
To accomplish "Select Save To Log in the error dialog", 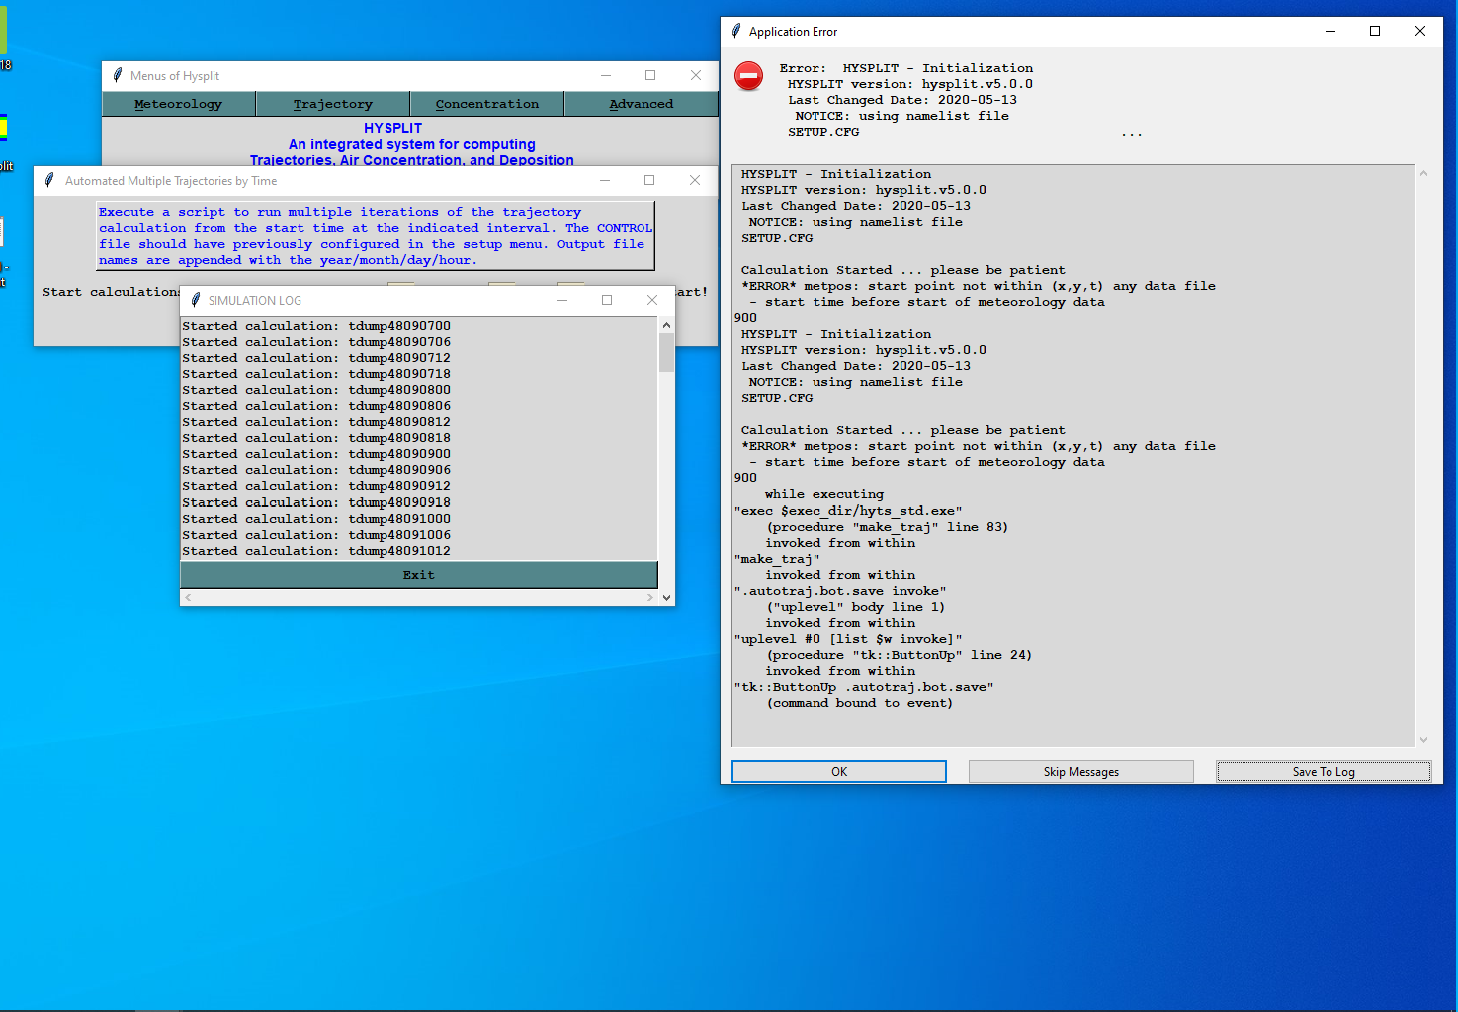I will click(1323, 772).
